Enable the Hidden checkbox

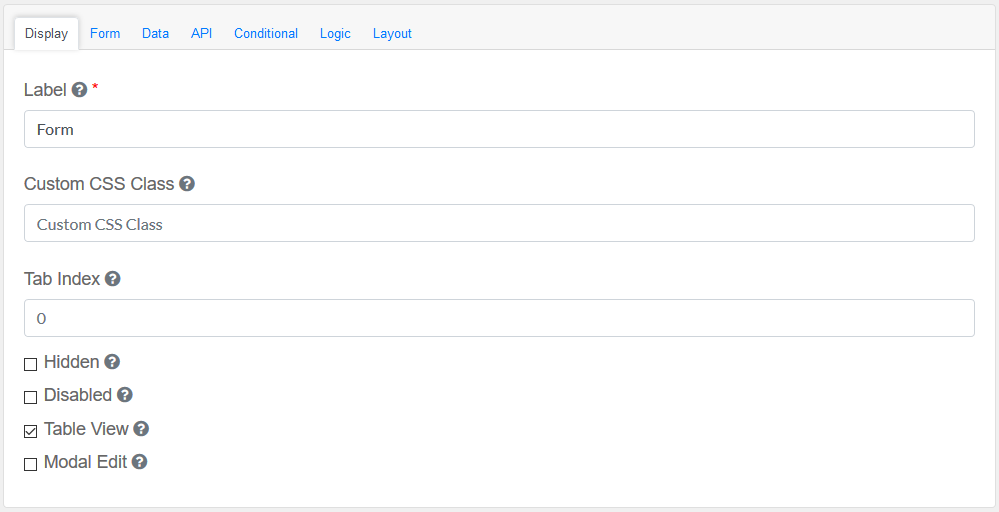[31, 364]
